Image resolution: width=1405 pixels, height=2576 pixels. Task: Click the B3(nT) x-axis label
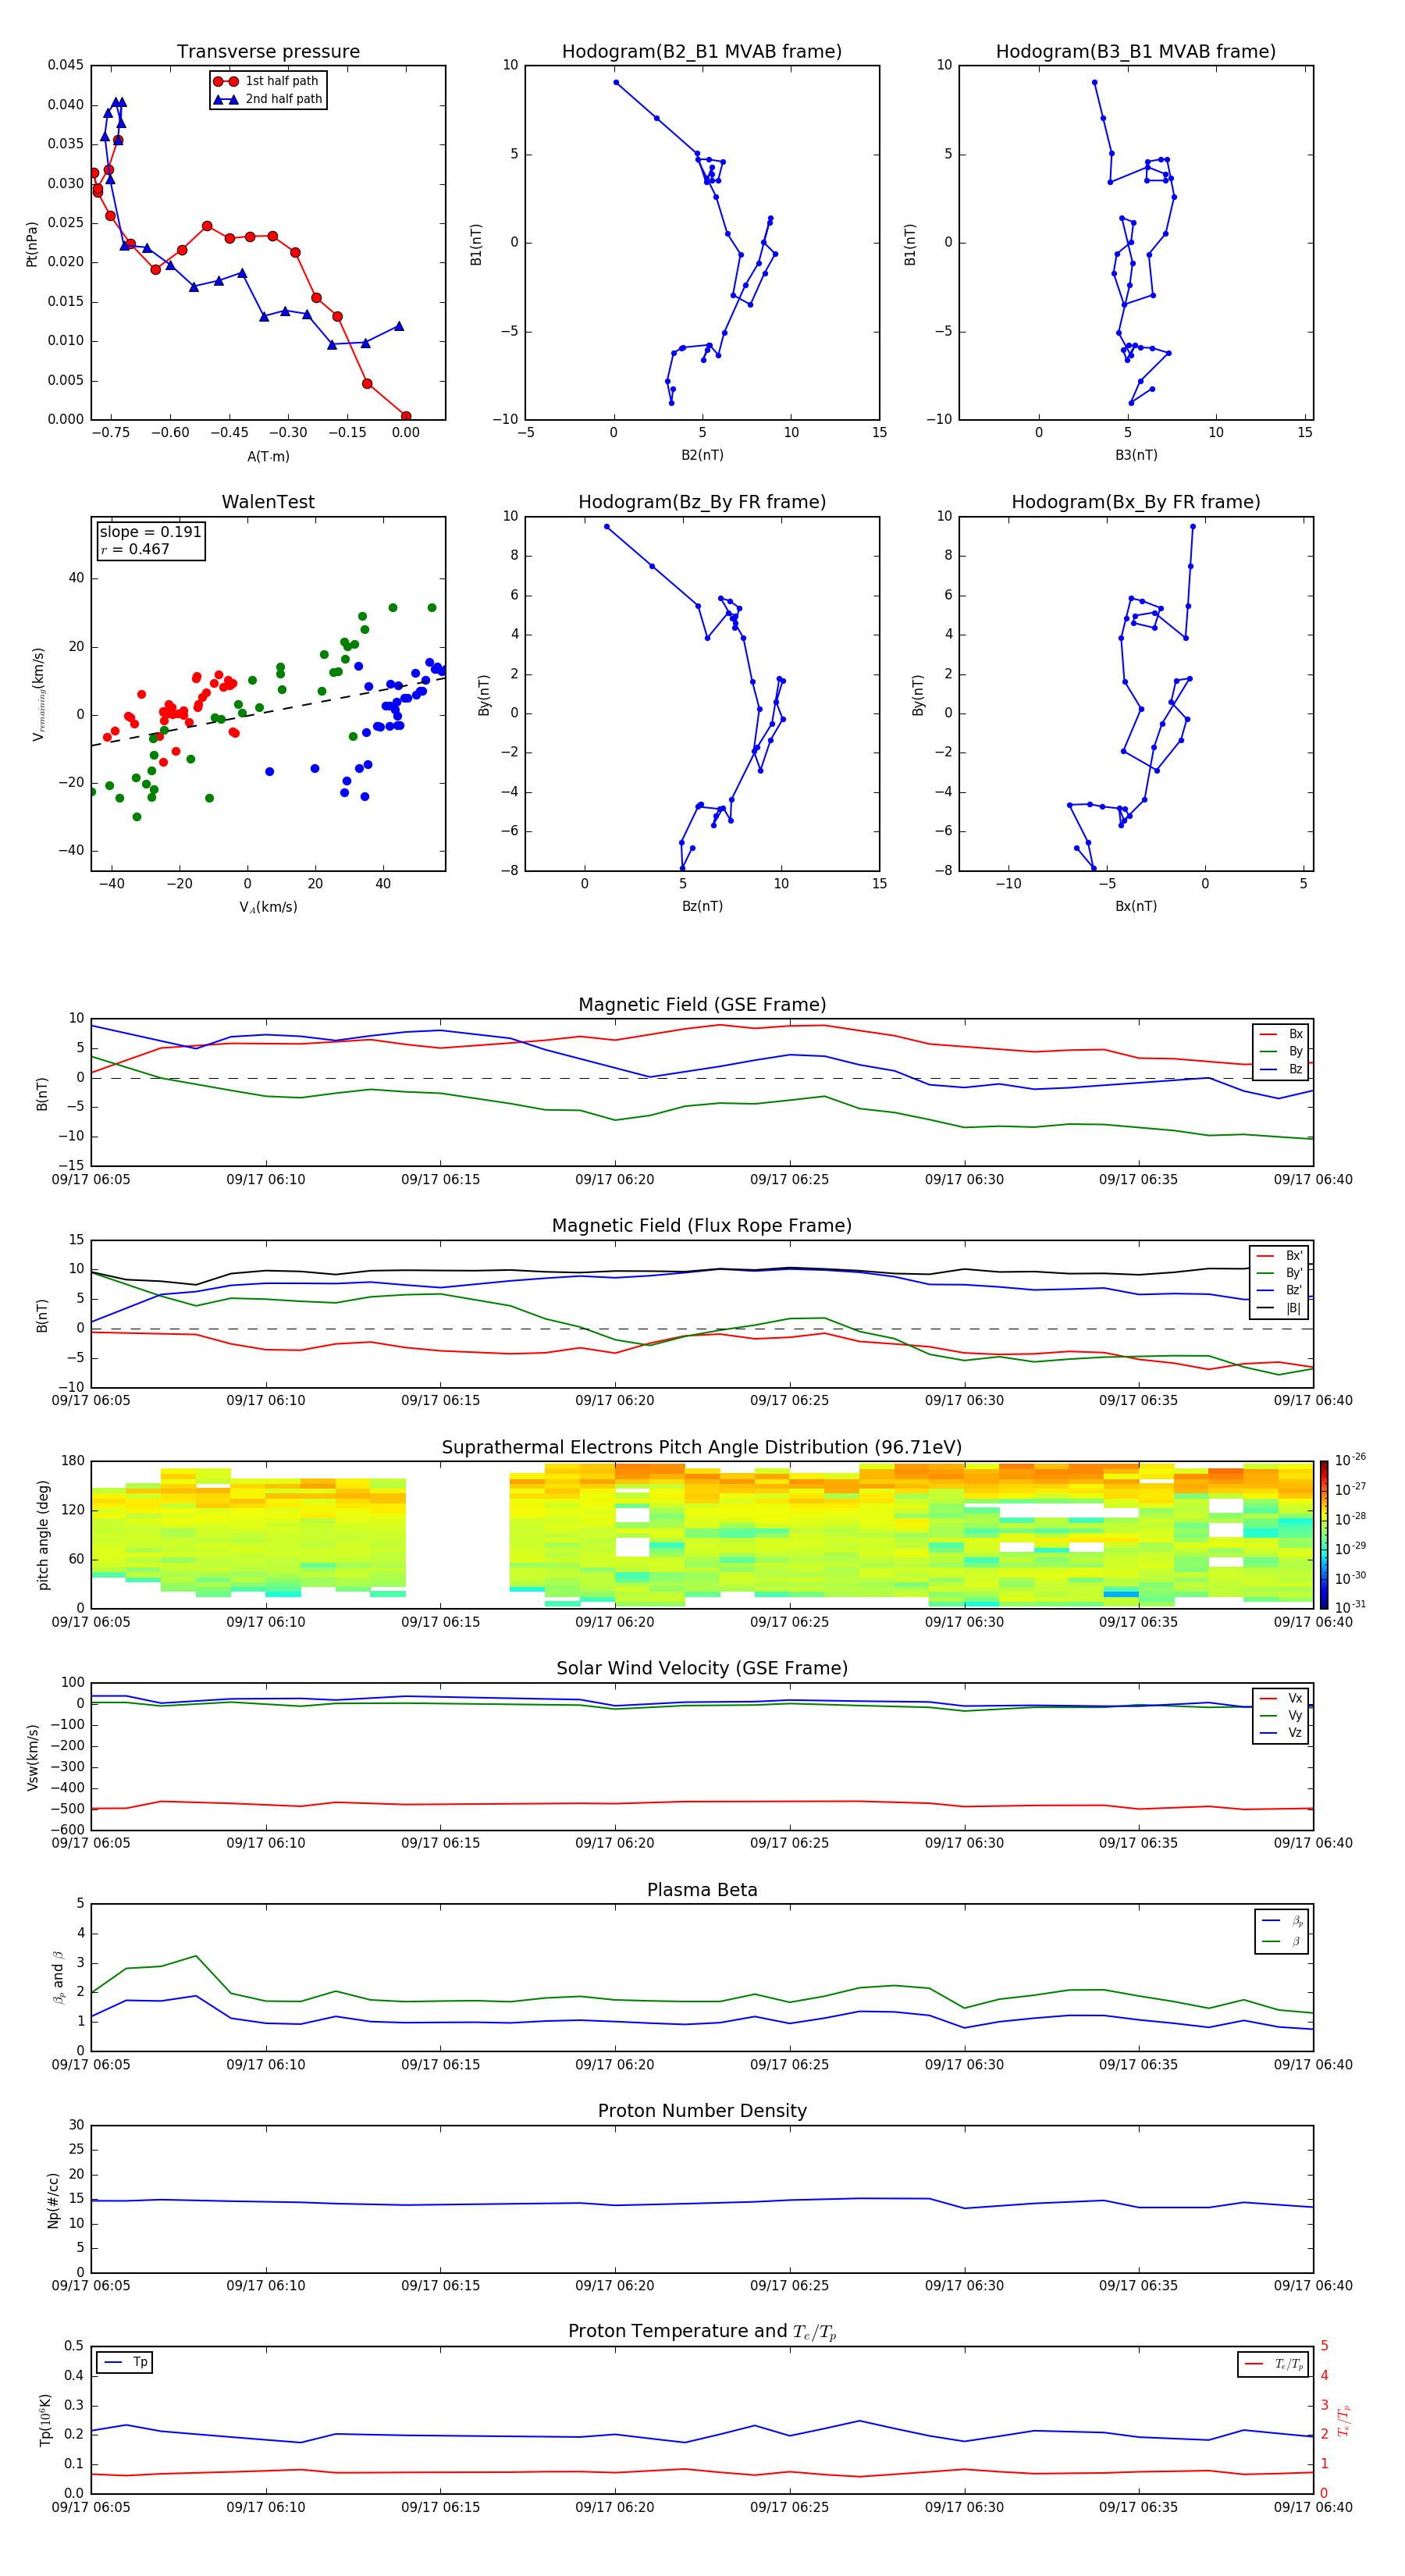(1136, 455)
